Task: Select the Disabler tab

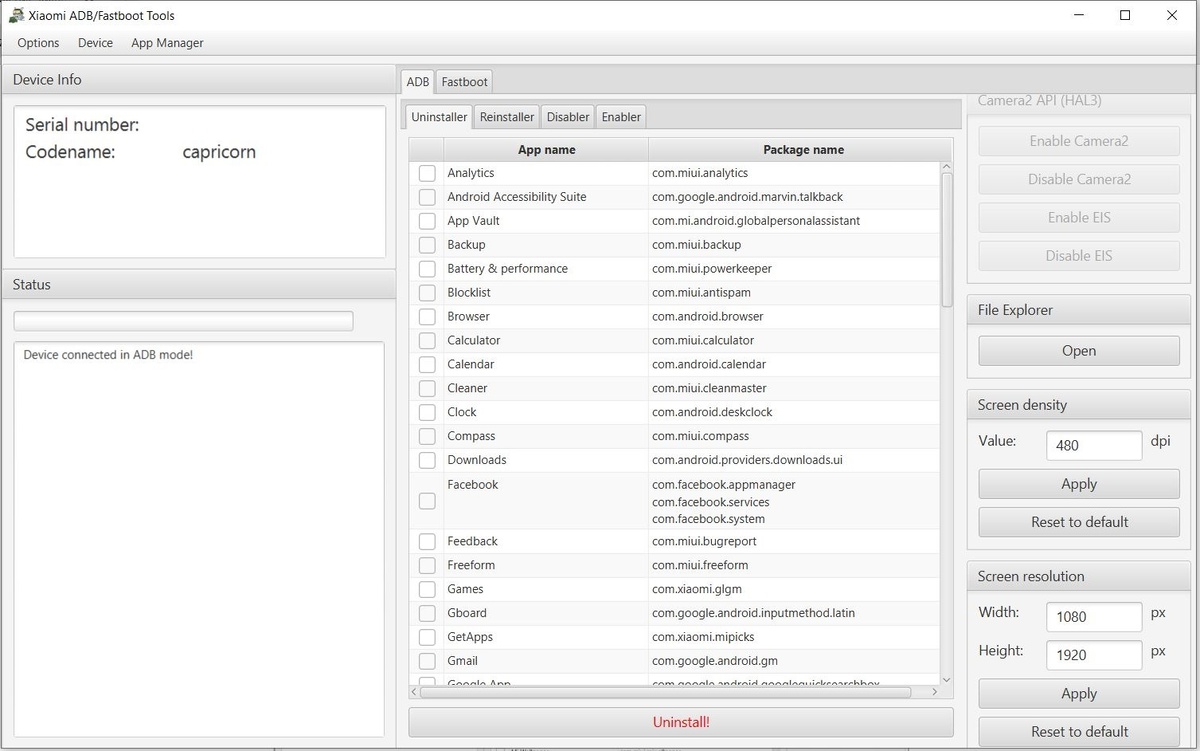Action: pos(568,117)
